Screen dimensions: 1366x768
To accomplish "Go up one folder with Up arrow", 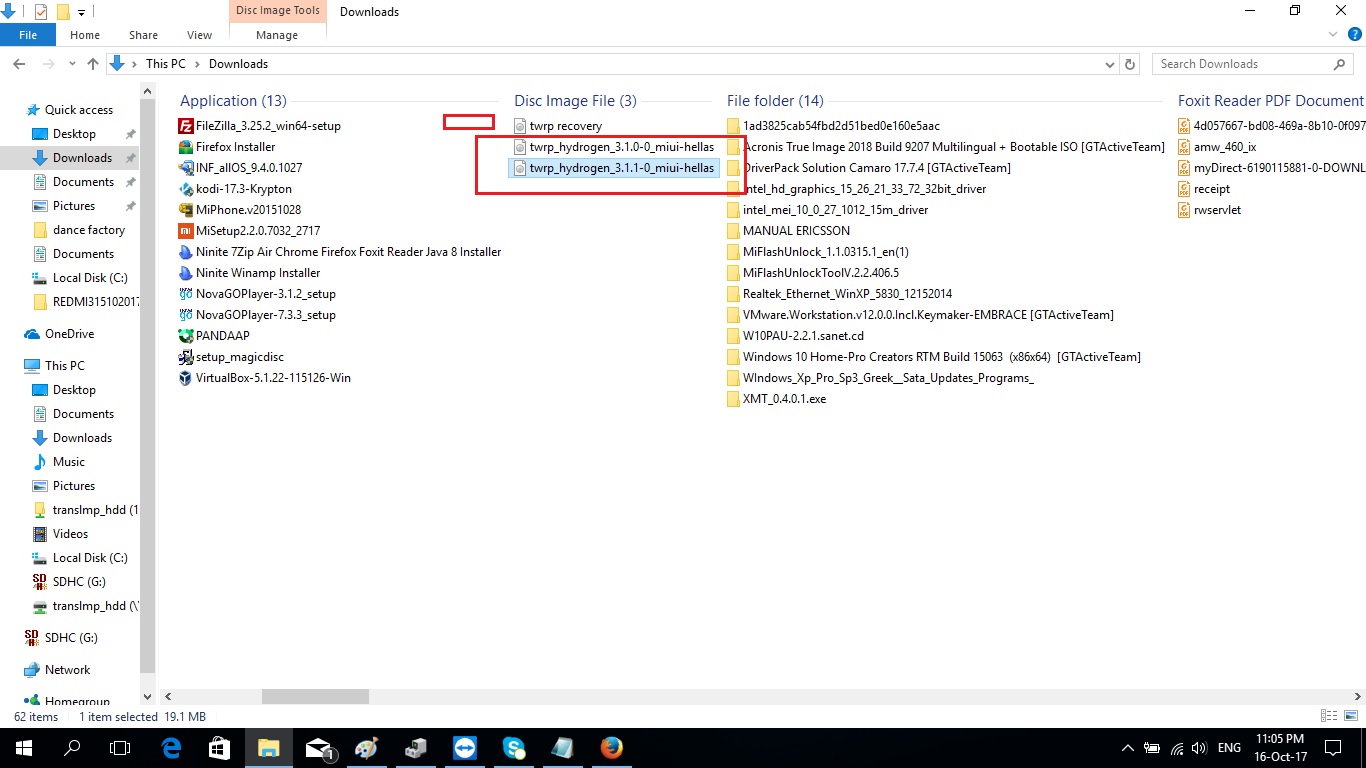I will coord(93,64).
